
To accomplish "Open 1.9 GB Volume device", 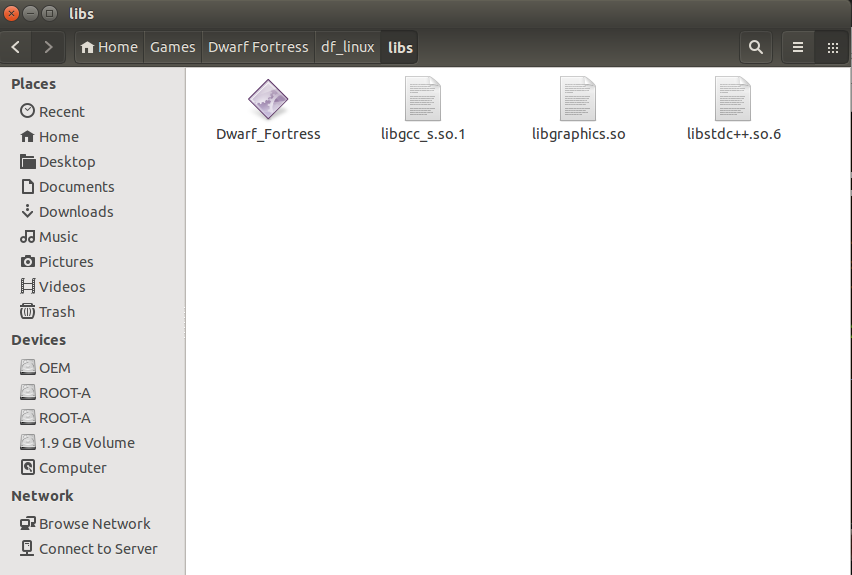I will pyautogui.click(x=86, y=443).
